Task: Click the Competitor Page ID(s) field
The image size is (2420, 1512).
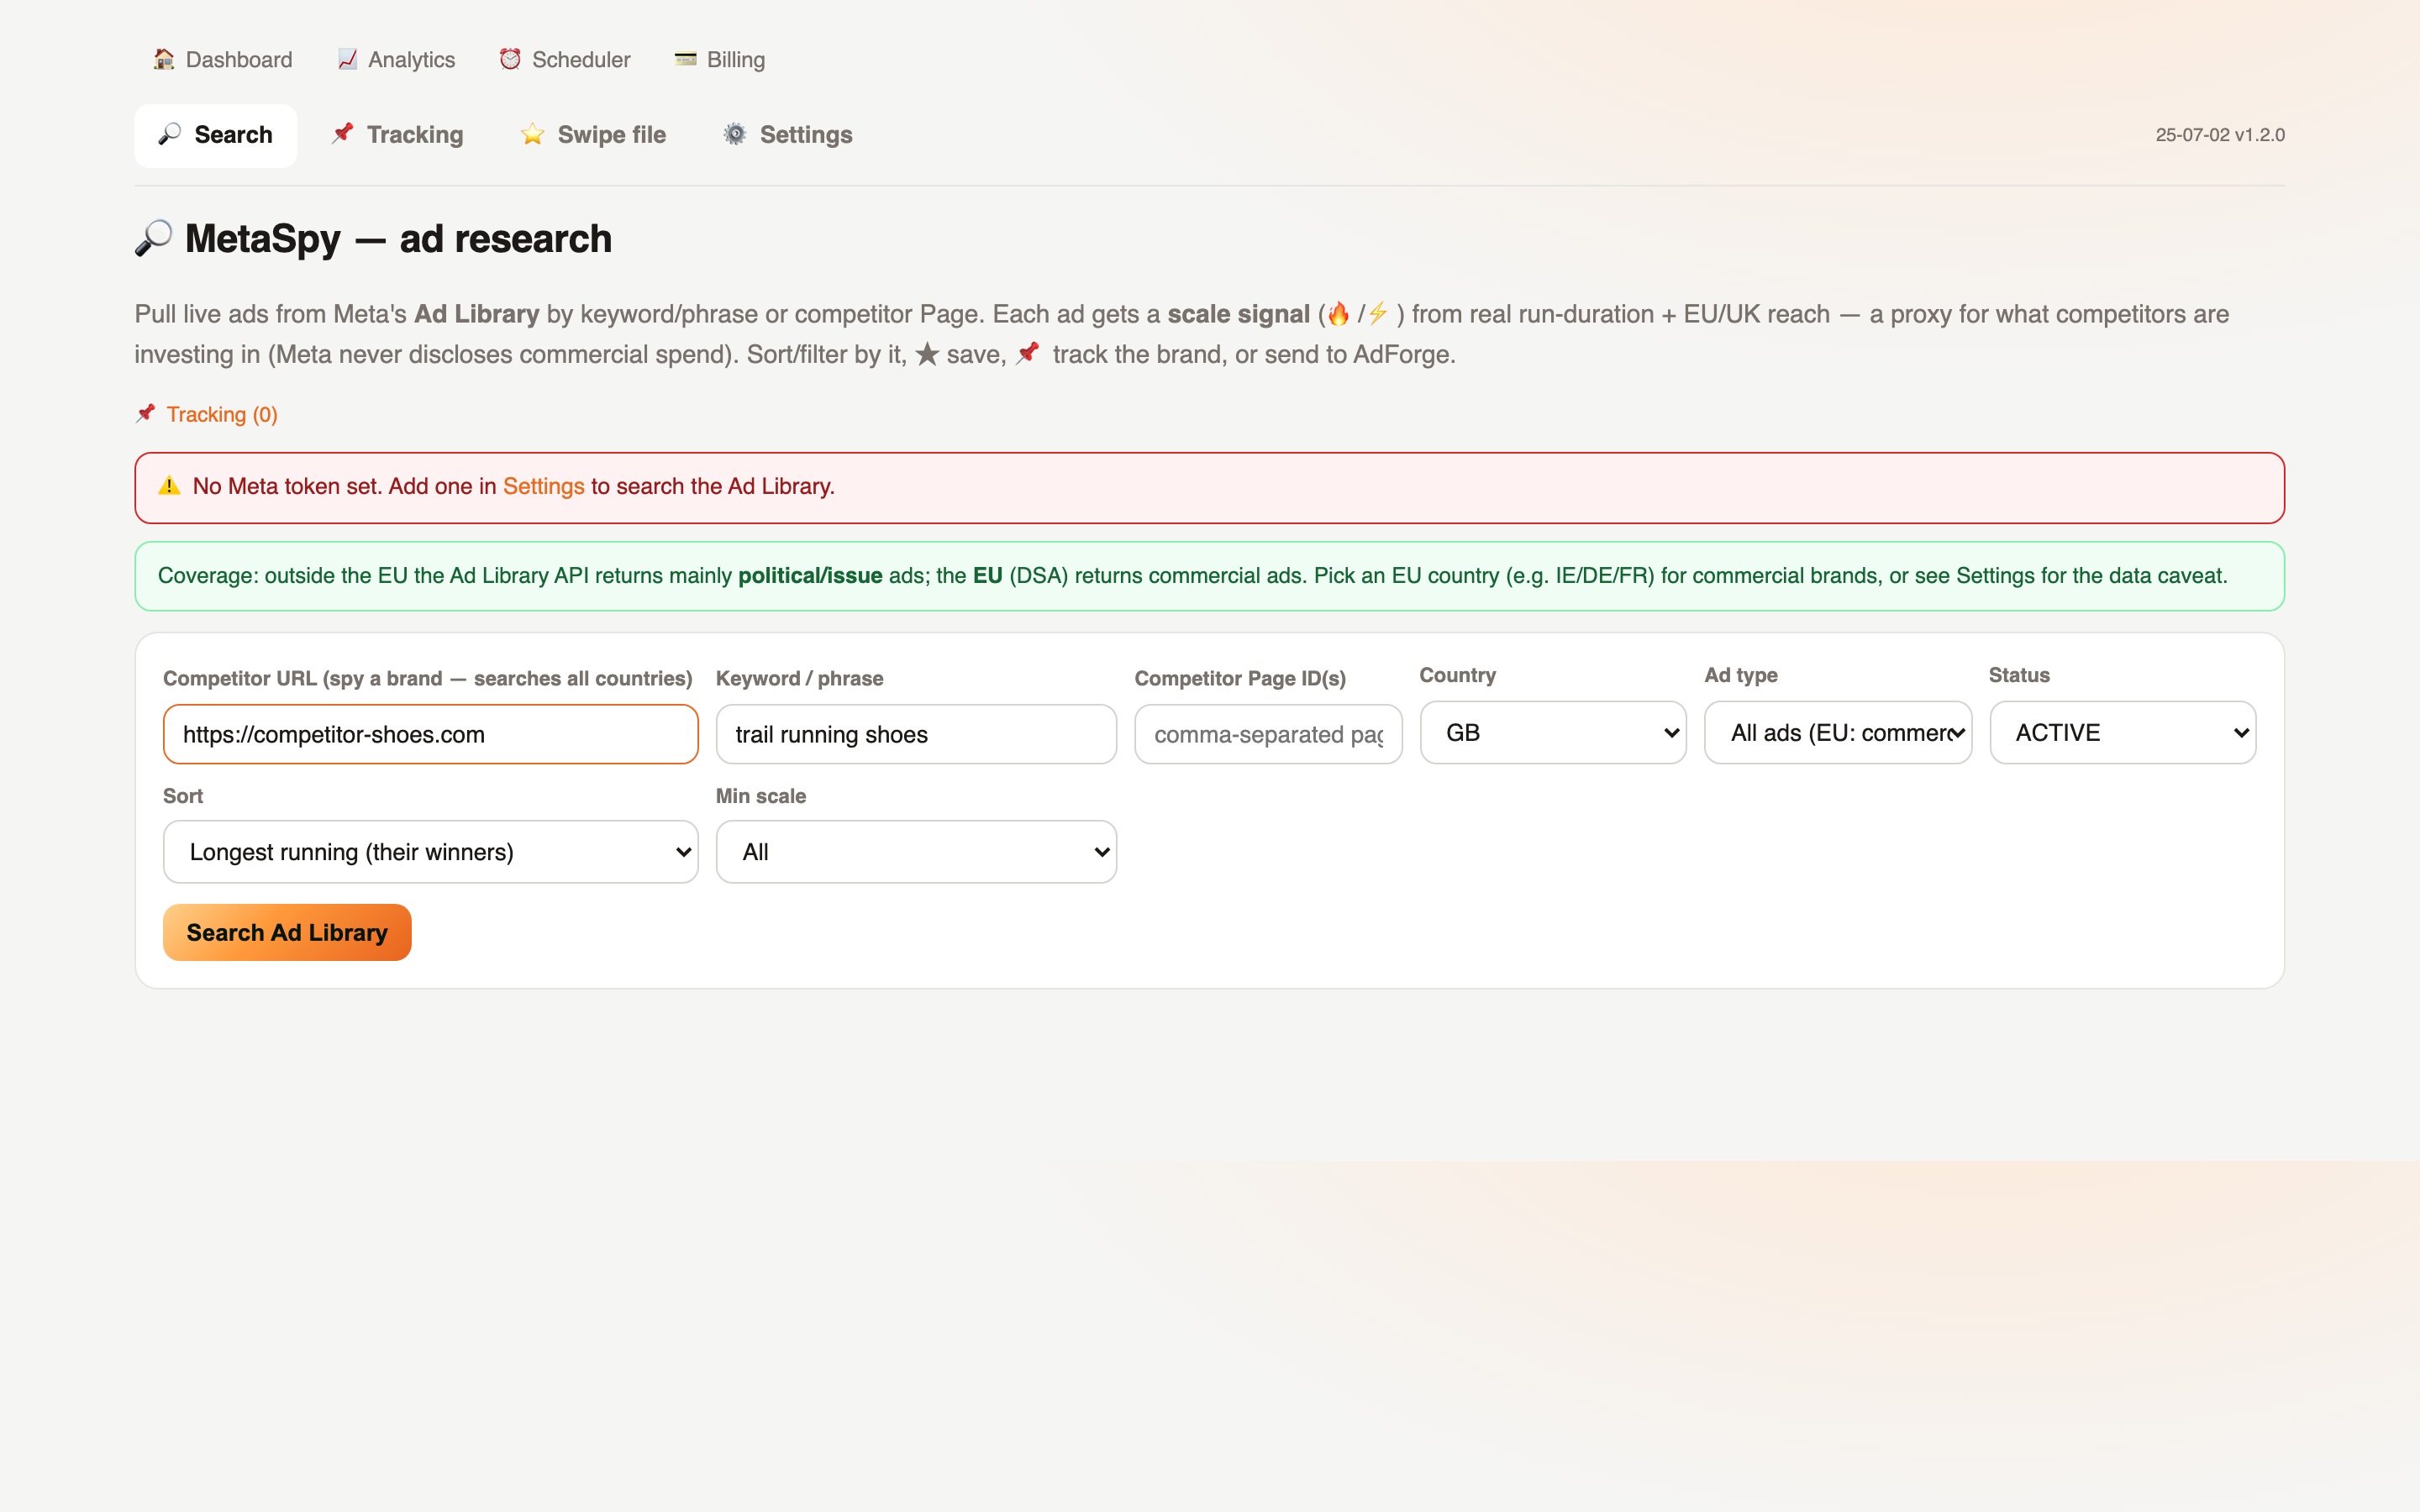Action: point(1268,734)
